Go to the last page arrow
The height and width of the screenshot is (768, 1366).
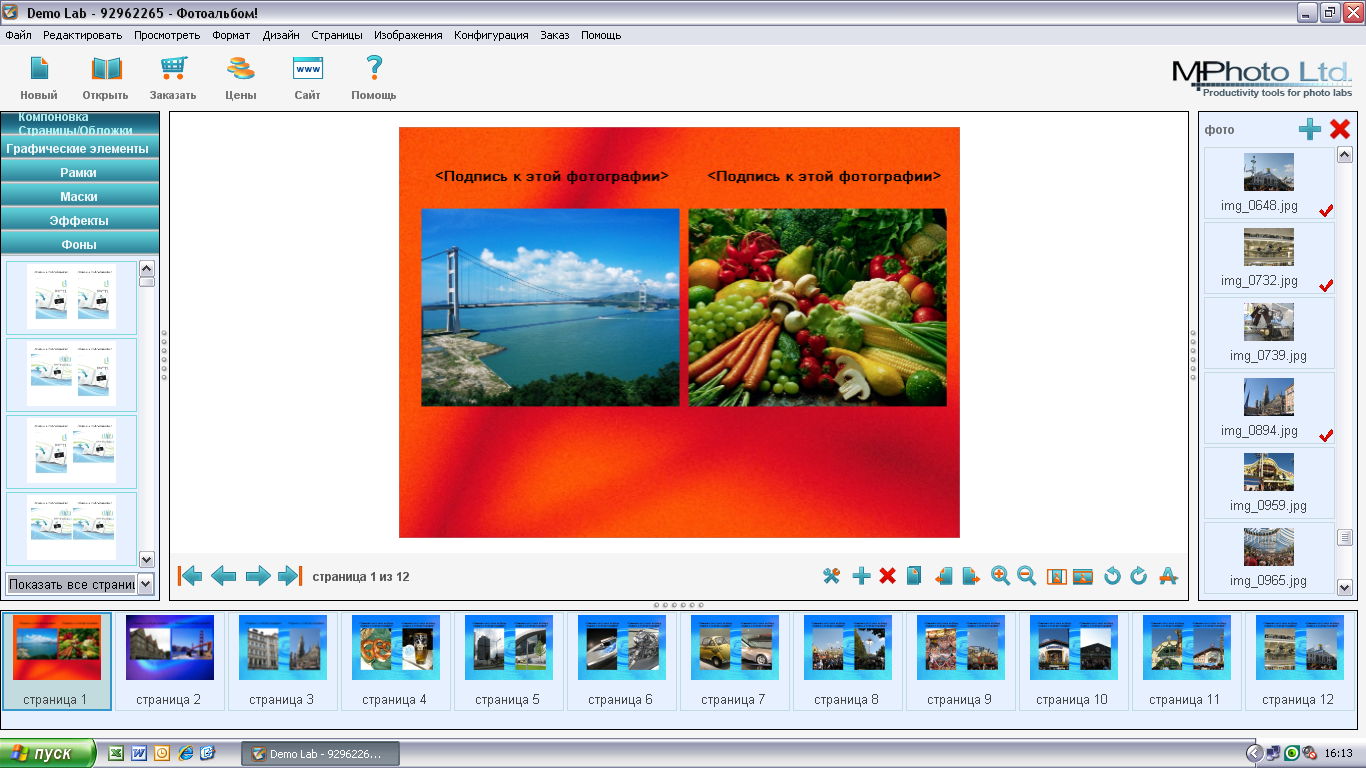[x=290, y=576]
